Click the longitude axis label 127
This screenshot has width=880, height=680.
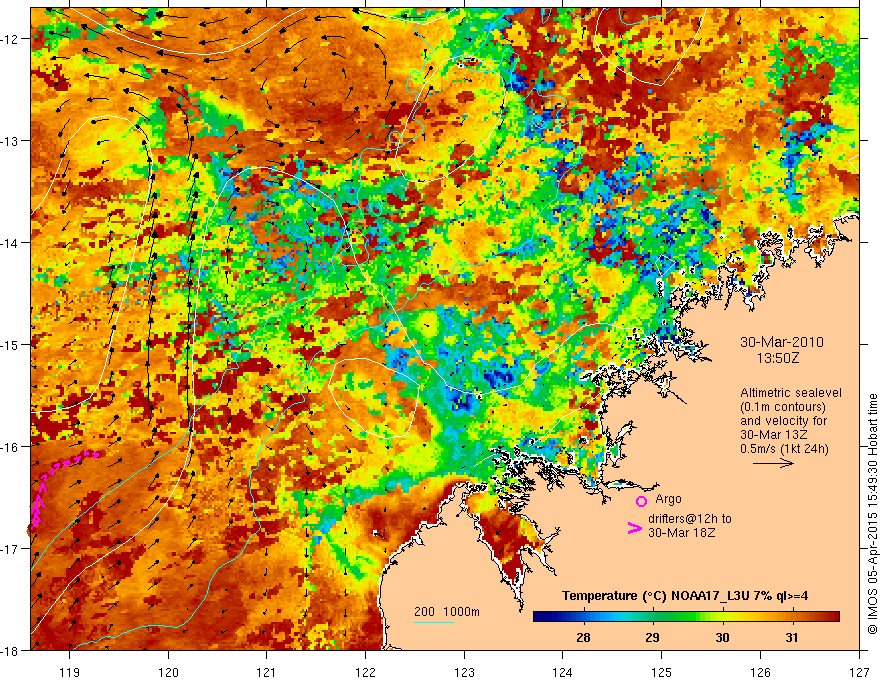coord(859,672)
